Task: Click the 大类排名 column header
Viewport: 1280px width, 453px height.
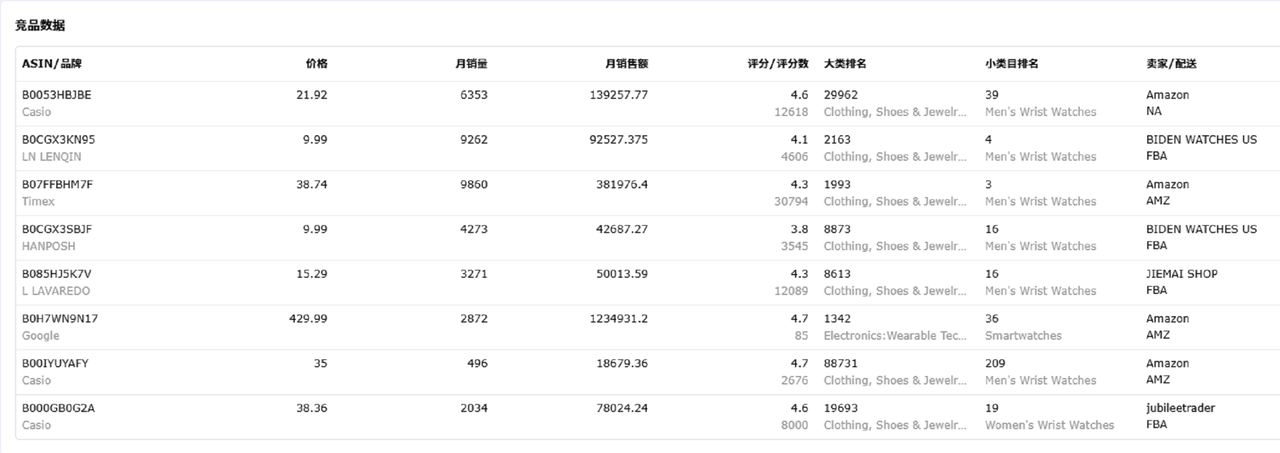Action: [x=845, y=63]
